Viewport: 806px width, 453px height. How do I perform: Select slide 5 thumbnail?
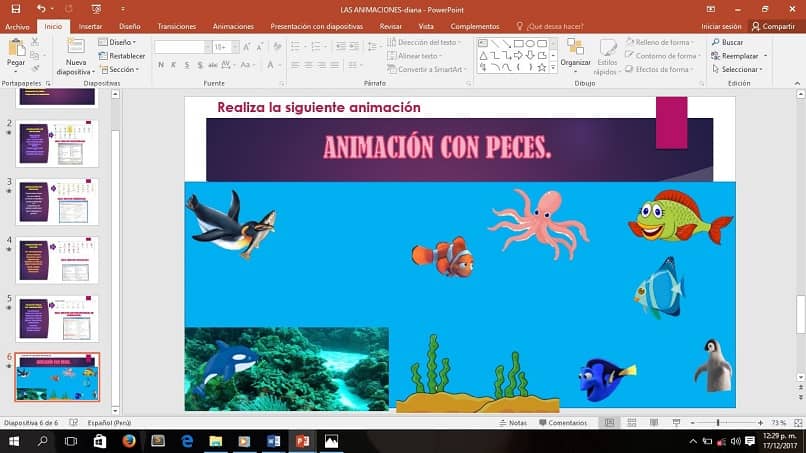click(57, 318)
